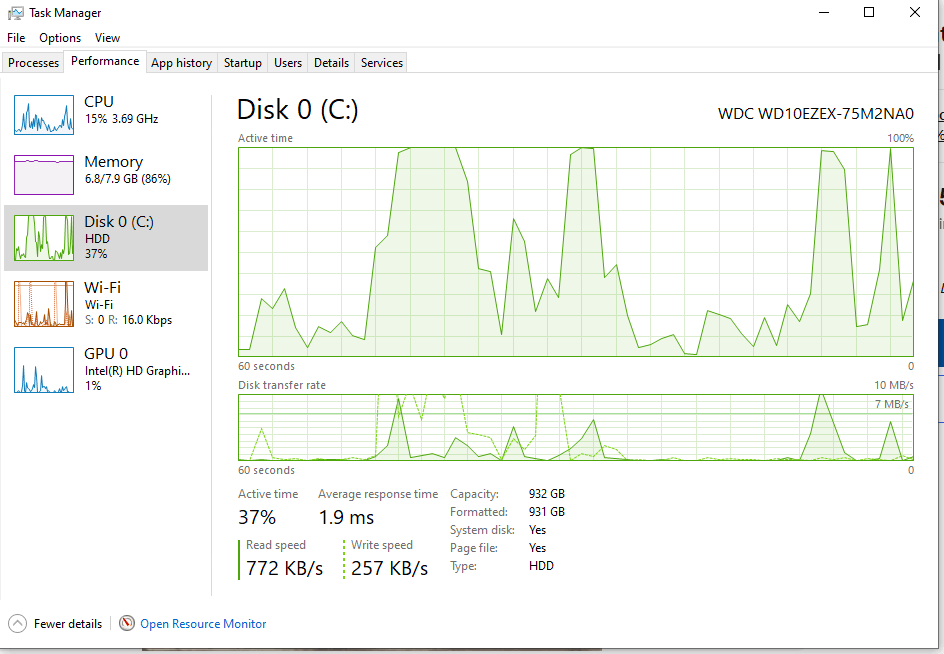The image size is (944, 654).
Task: Select the Performance tab
Action: pyautogui.click(x=105, y=61)
